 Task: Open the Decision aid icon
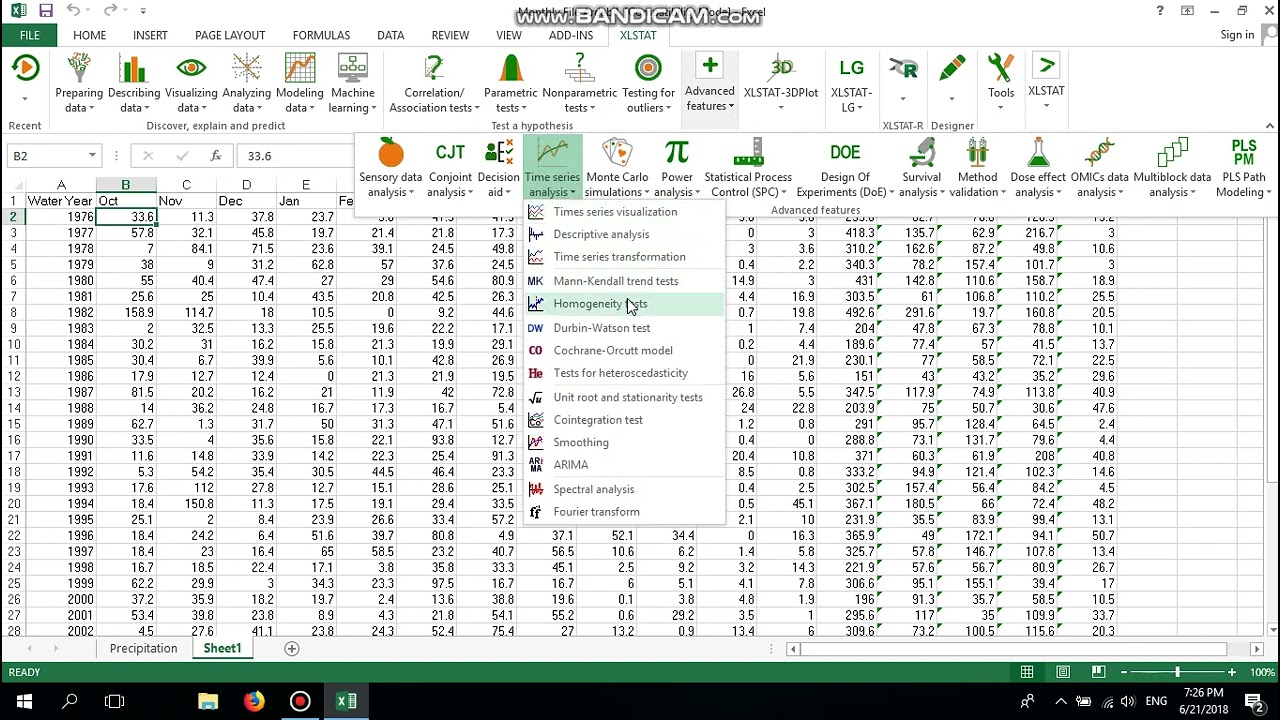(x=498, y=152)
